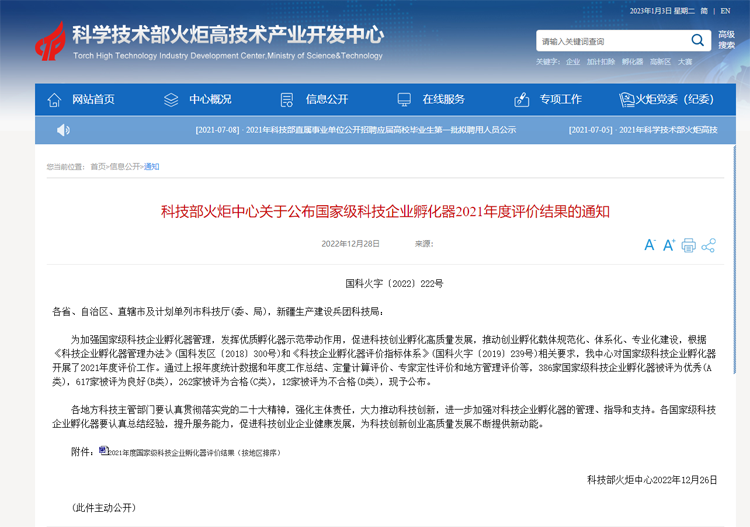Image resolution: width=750 pixels, height=527 pixels.
Task: Increase font size with A+ icon
Action: tap(669, 245)
